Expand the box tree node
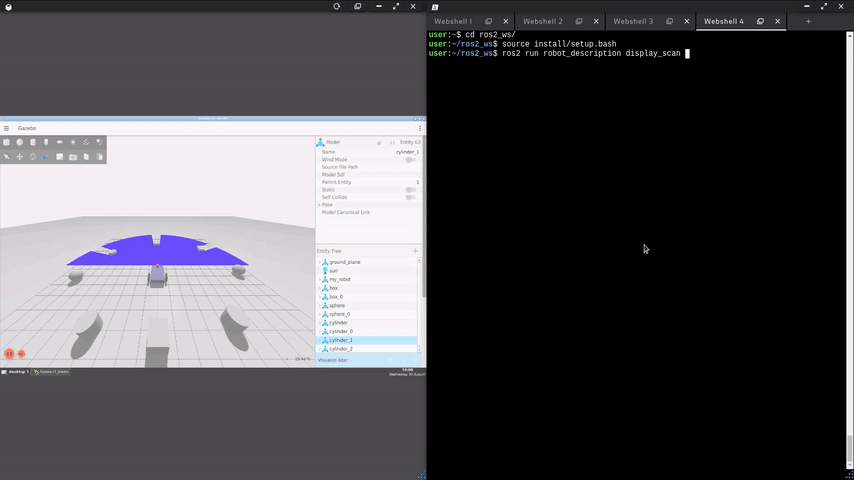This screenshot has width=854, height=480. pos(320,288)
